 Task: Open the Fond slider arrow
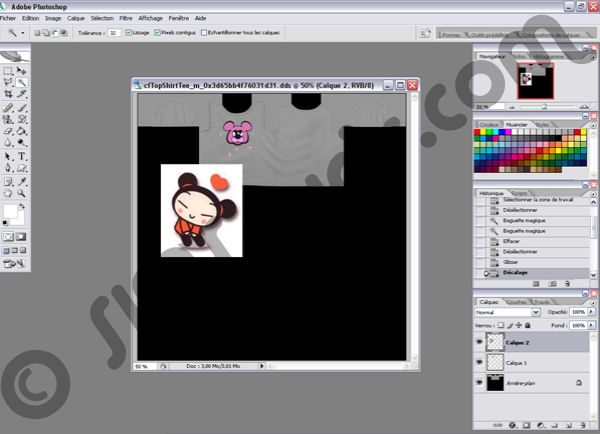pyautogui.click(x=591, y=325)
